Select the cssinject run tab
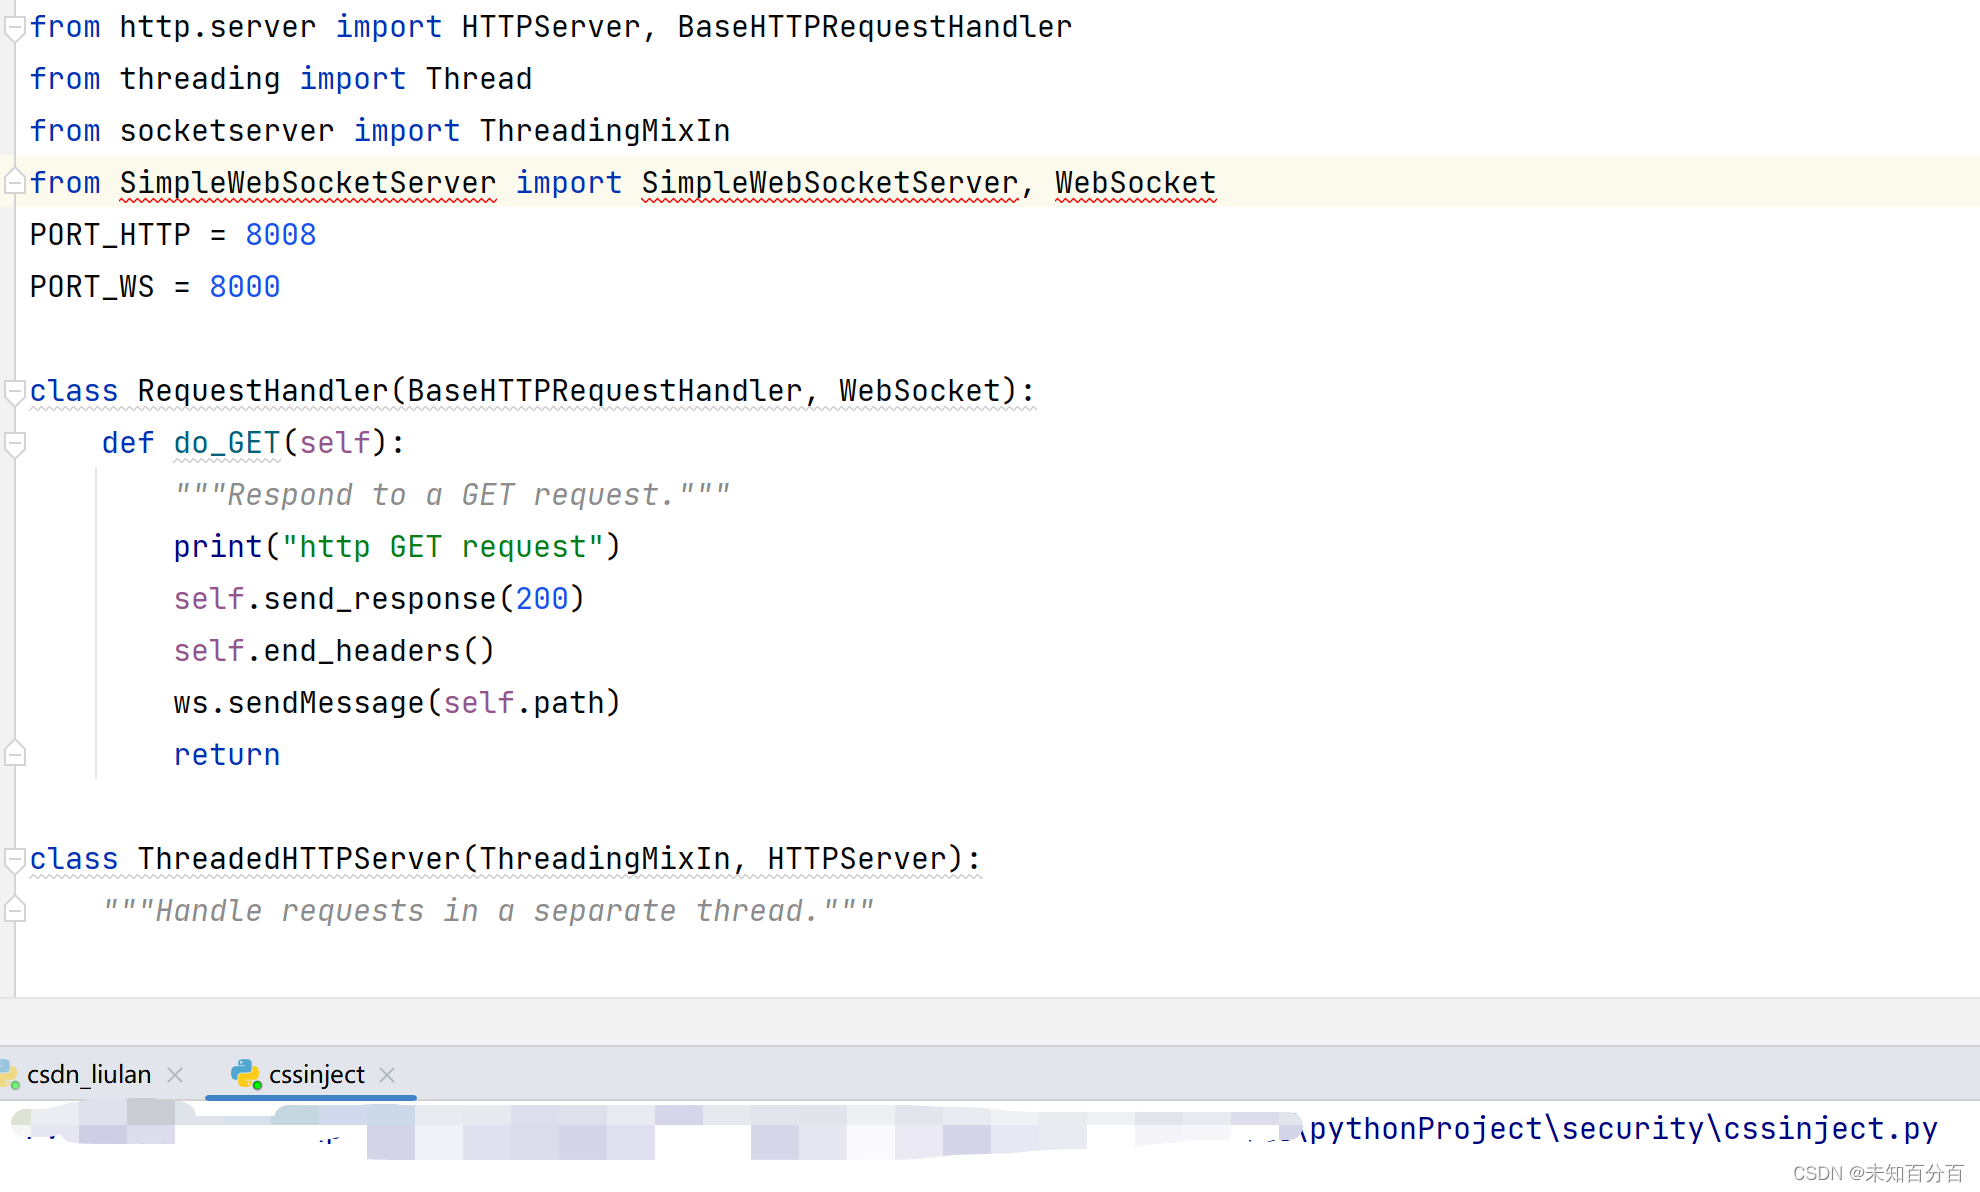Screen dimensions: 1980x1192 316,1075
